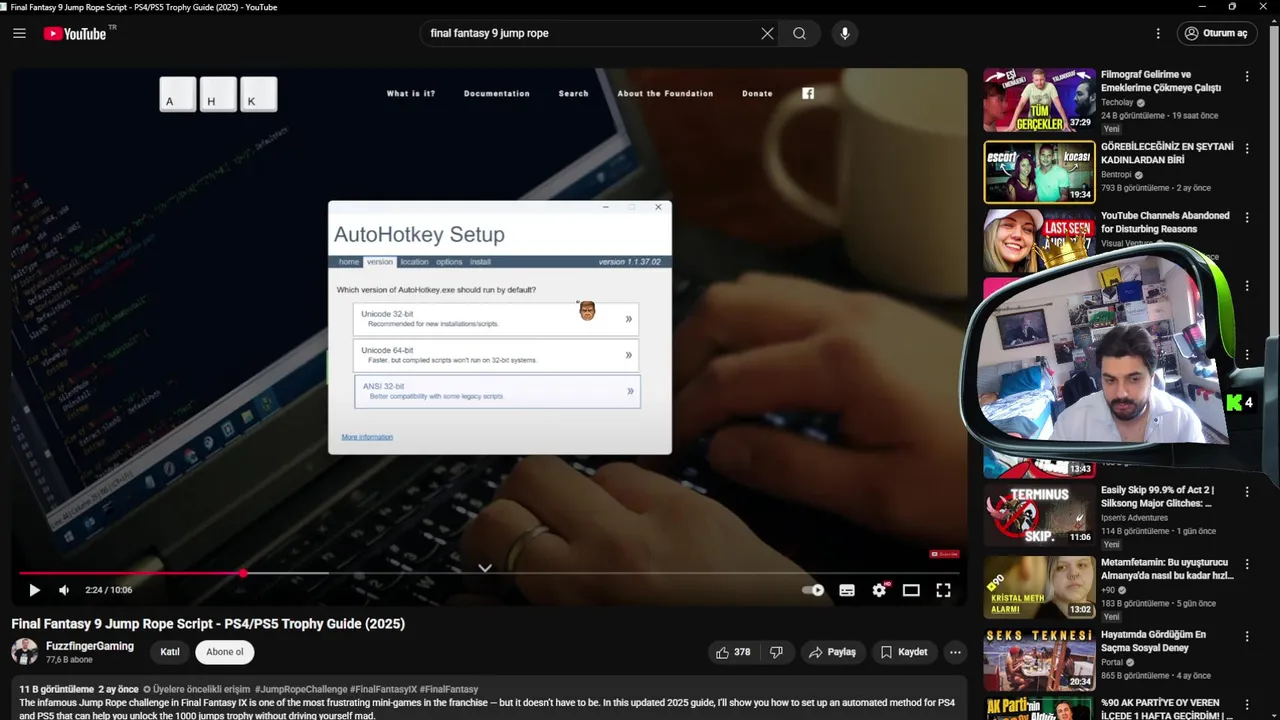Viewport: 1280px width, 720px height.
Task: Click the 2:24 / 10:06 time display
Action: (x=109, y=590)
